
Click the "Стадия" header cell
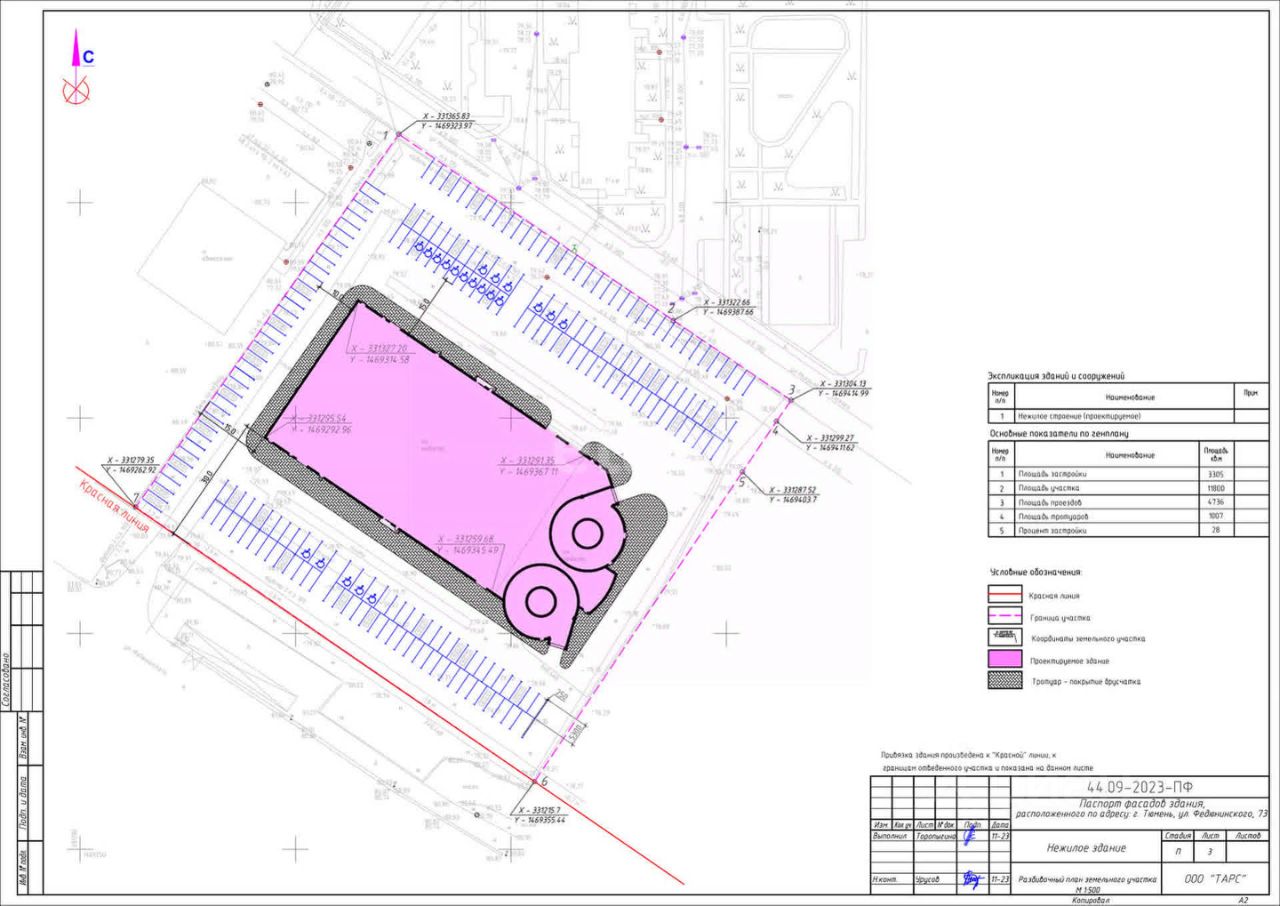pyautogui.click(x=1176, y=834)
